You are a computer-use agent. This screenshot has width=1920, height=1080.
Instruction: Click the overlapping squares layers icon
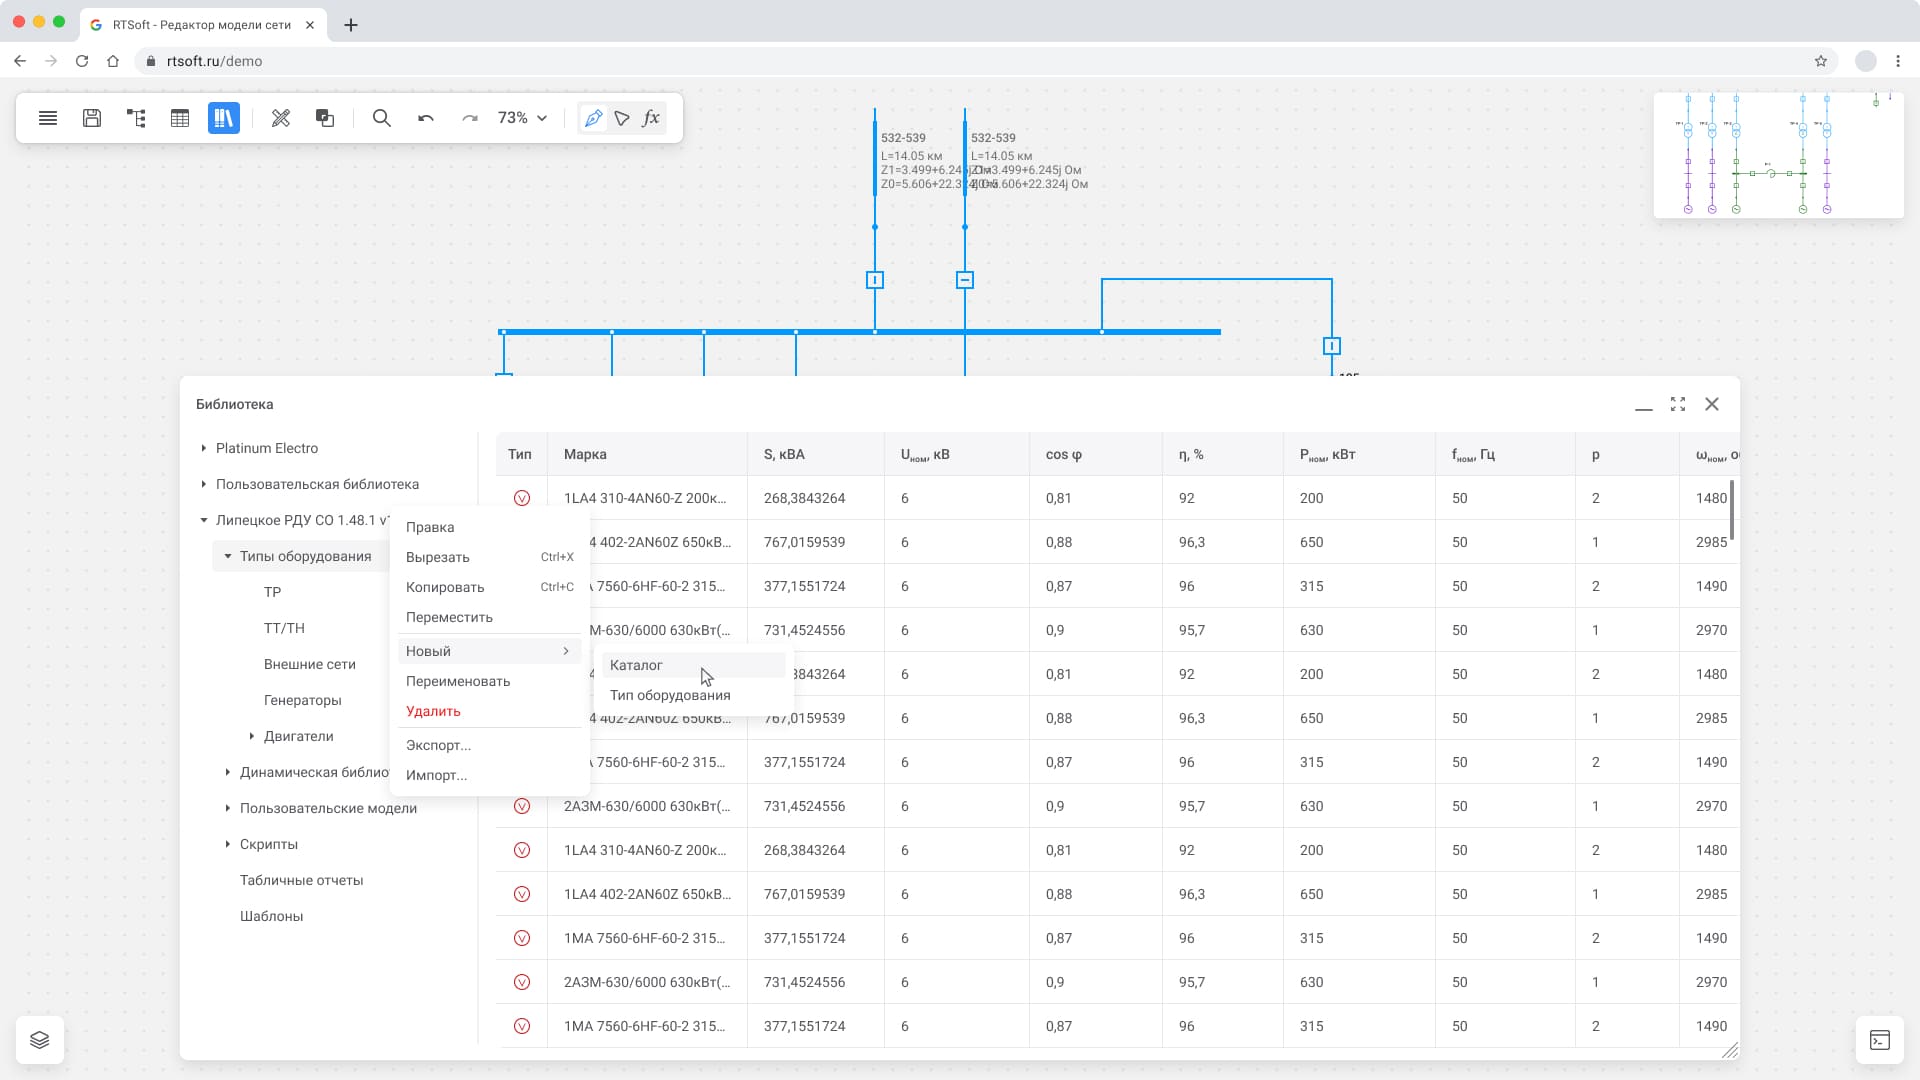pos(325,118)
